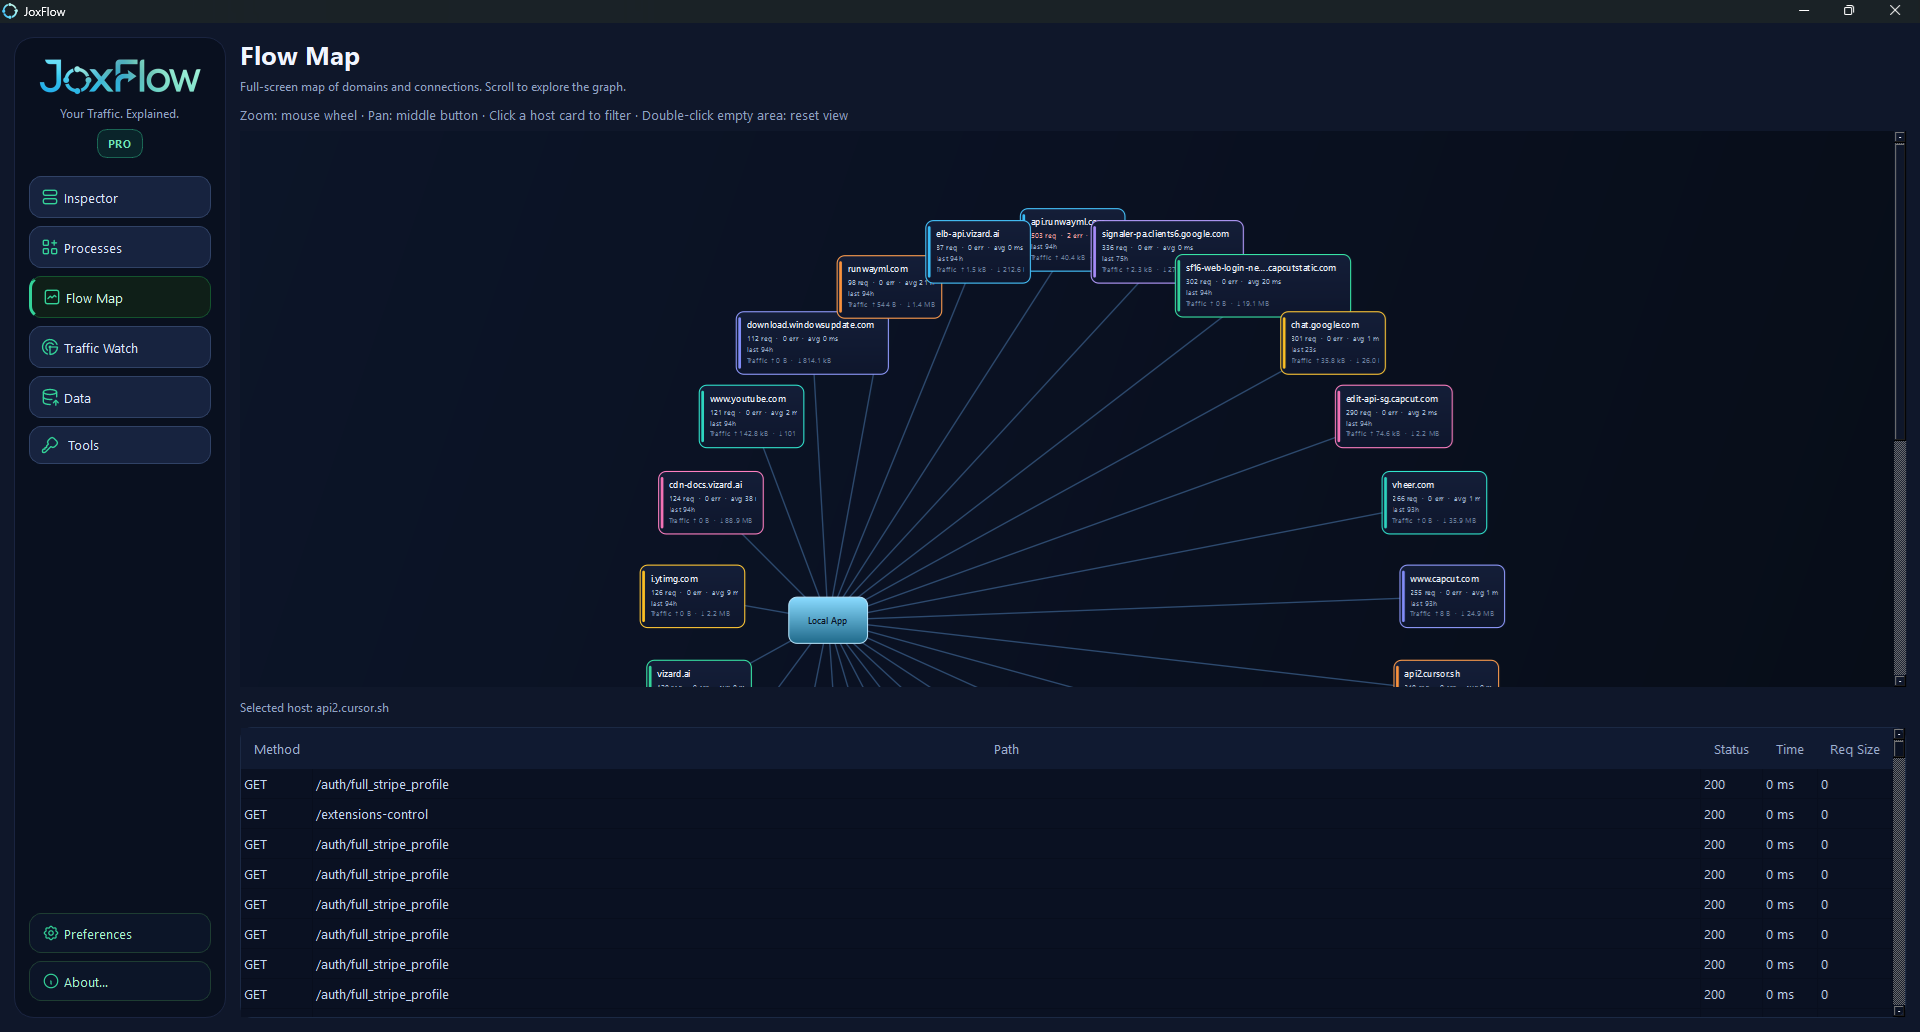Open the Tools section
Viewport: 1920px width, 1032px height.
coord(120,445)
